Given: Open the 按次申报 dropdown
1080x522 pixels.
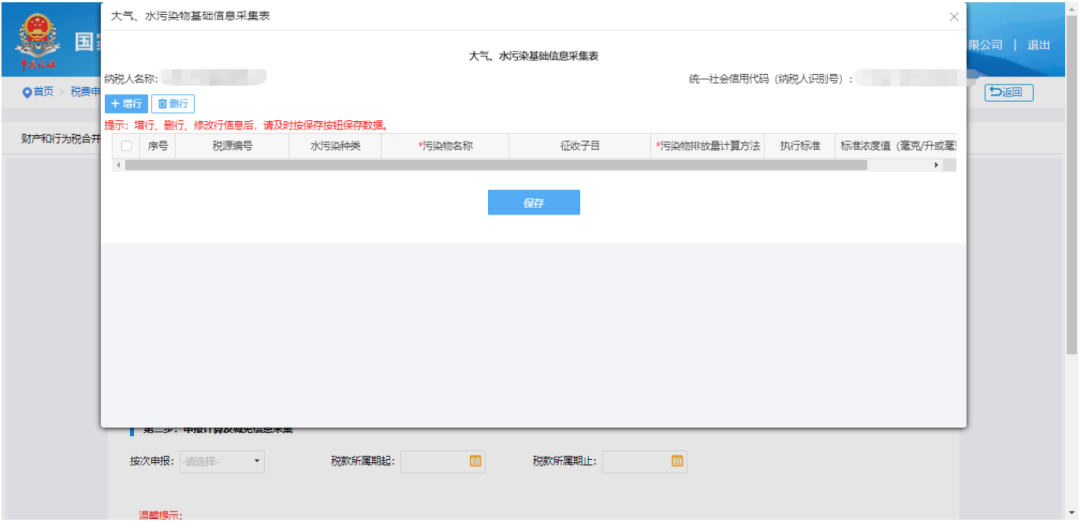Looking at the screenshot, I should coord(222,461).
